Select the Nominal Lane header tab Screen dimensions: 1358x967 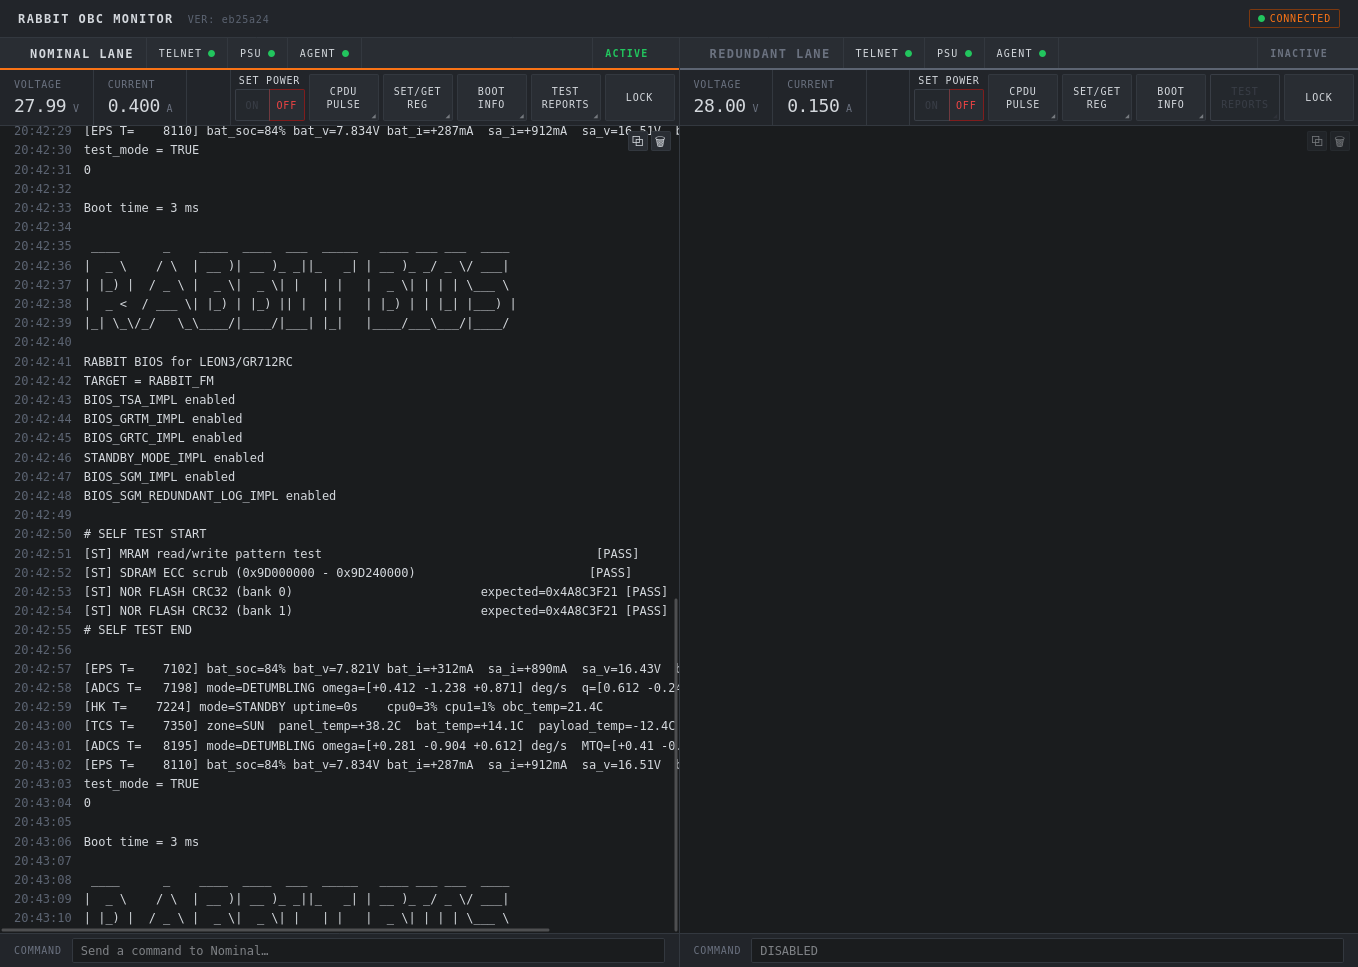pos(82,54)
